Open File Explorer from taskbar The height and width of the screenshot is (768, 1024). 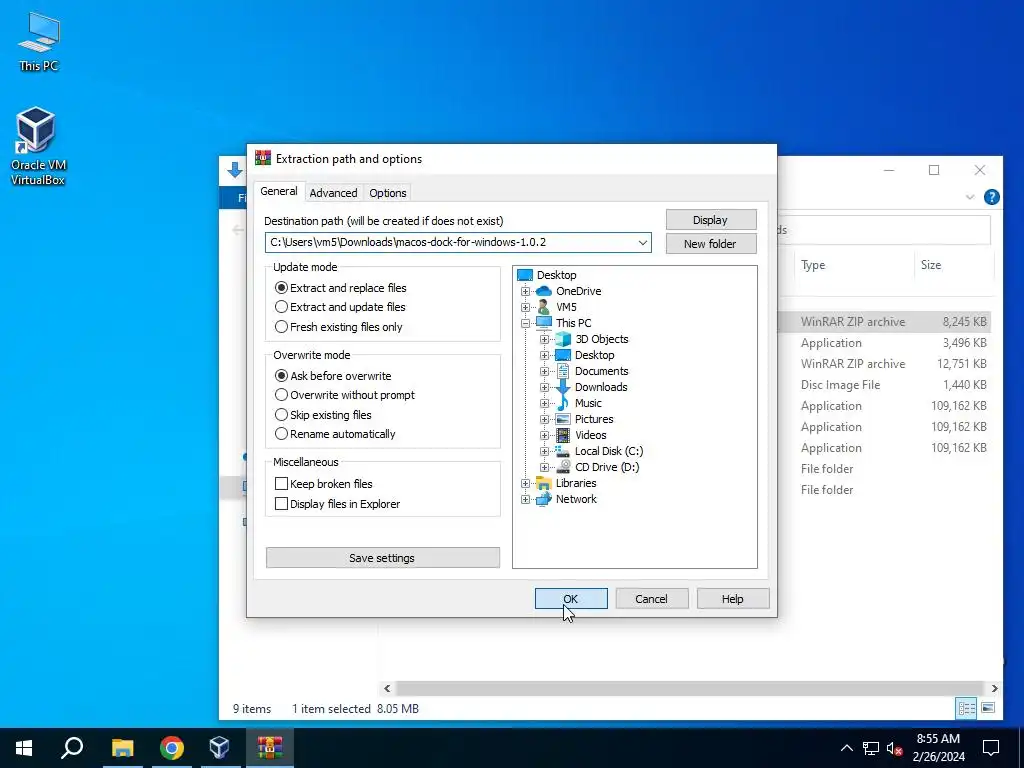point(122,748)
